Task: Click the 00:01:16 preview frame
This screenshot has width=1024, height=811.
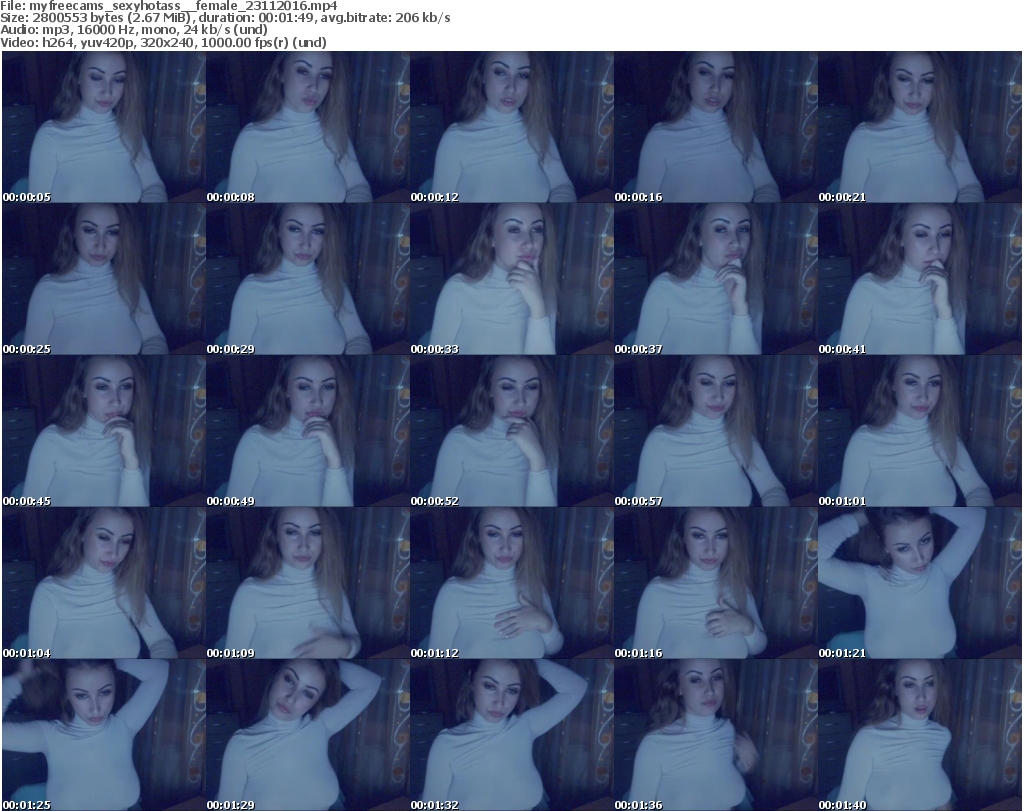Action: [716, 583]
